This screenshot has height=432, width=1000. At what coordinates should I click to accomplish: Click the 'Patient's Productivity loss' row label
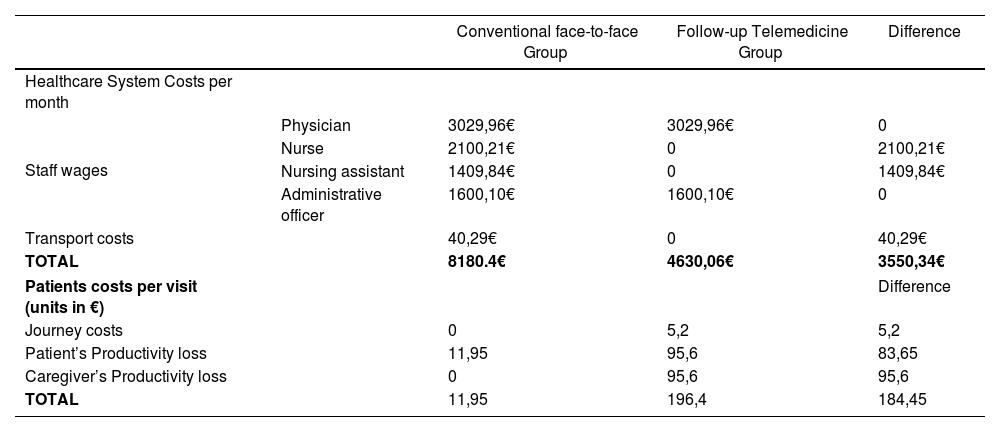[116, 354]
